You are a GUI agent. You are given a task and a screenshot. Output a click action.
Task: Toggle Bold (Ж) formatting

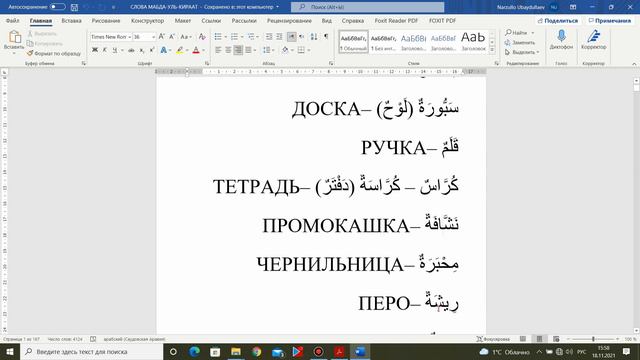tap(95, 50)
